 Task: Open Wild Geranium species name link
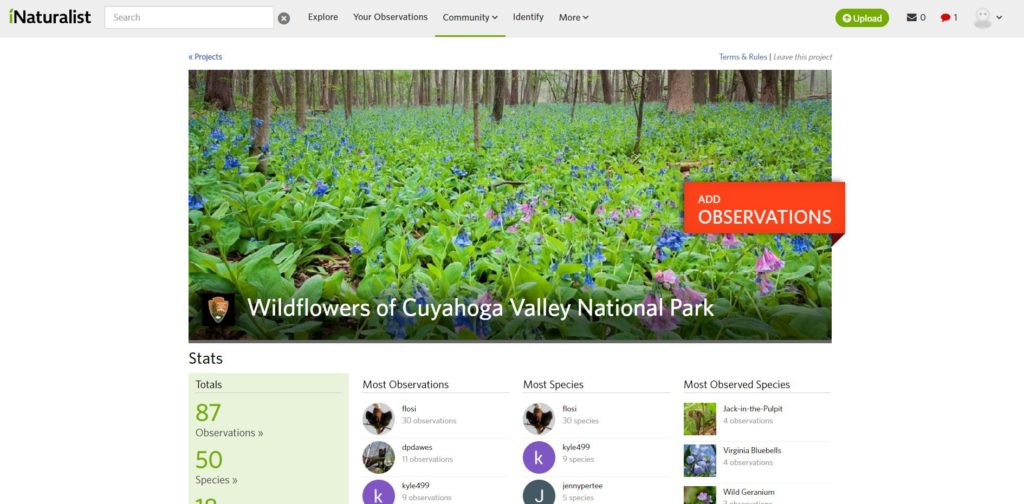(x=748, y=492)
